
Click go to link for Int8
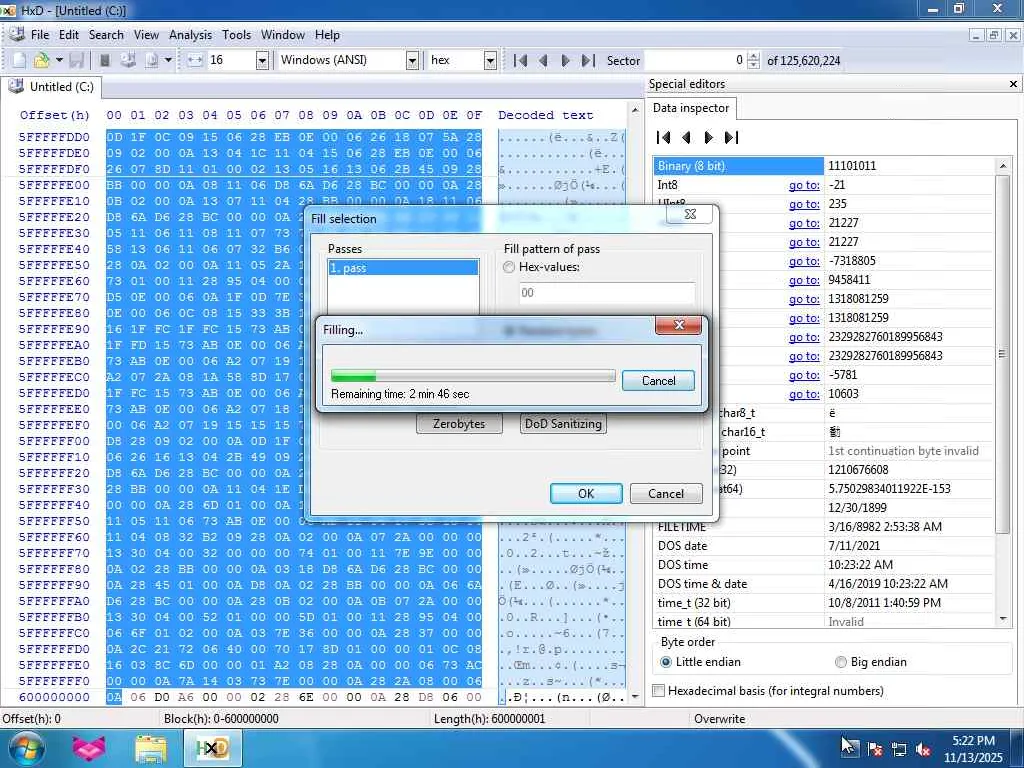tap(804, 185)
